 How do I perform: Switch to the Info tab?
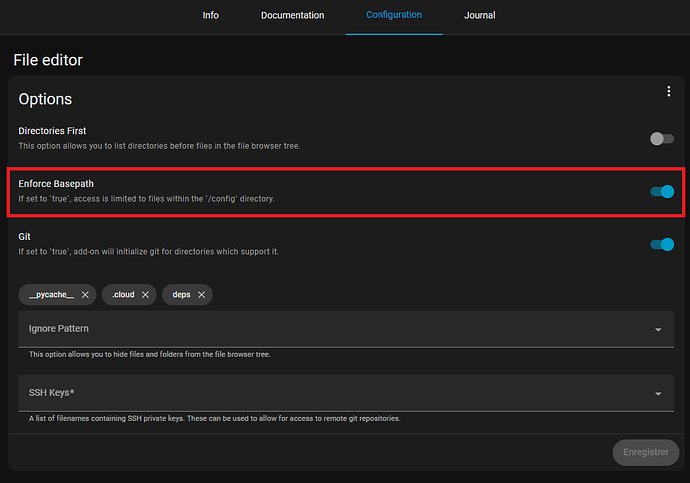(210, 16)
